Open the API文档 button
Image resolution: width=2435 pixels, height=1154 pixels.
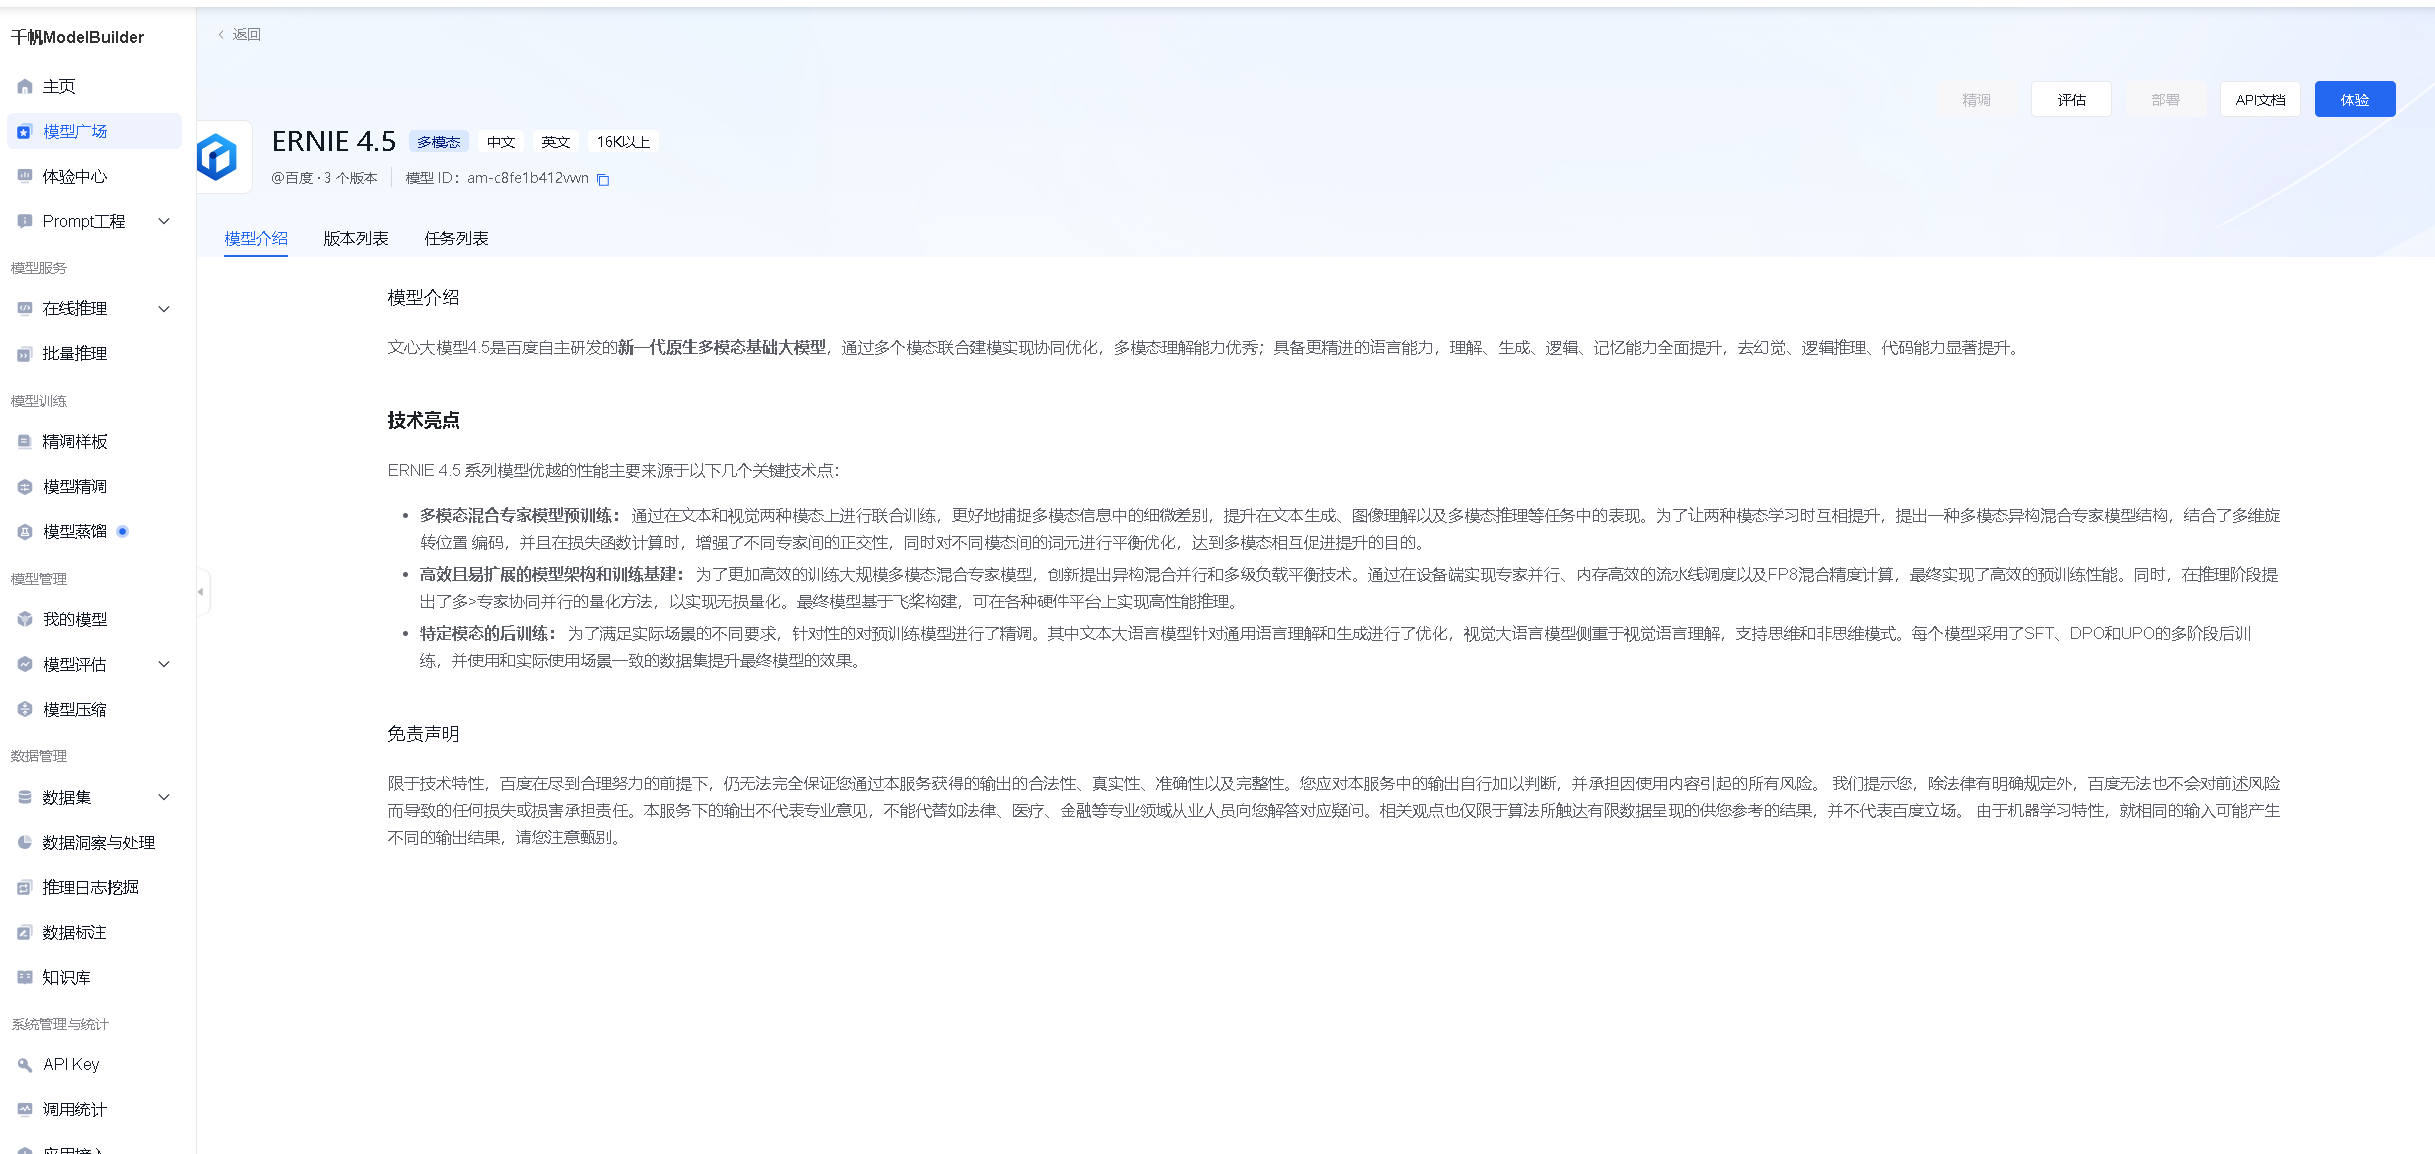click(x=2260, y=100)
